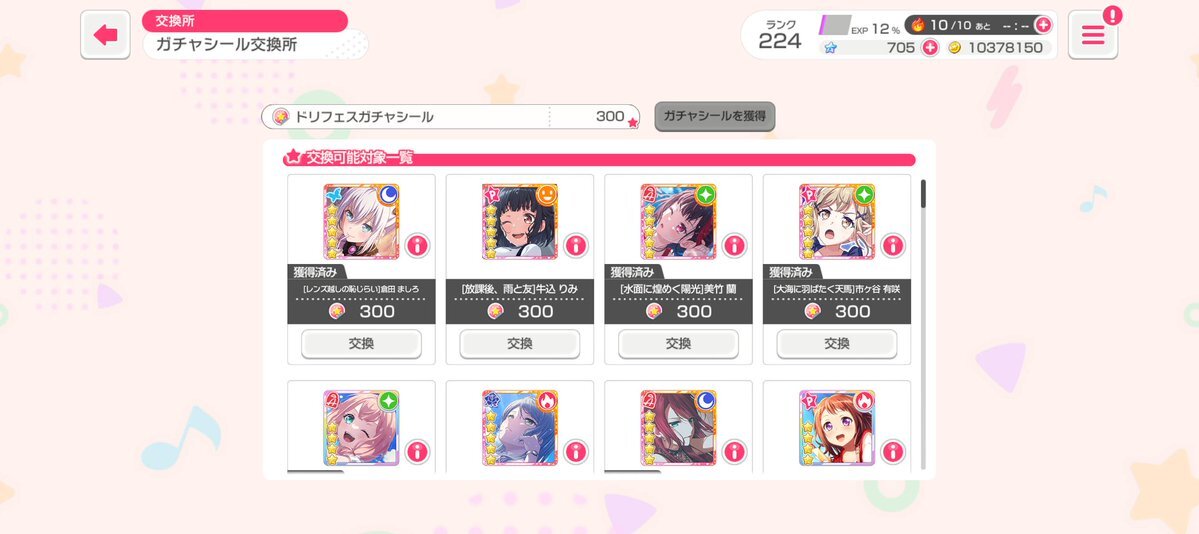Tap the pink back arrow button
Image resolution: width=1199 pixels, height=534 pixels.
[106, 35]
